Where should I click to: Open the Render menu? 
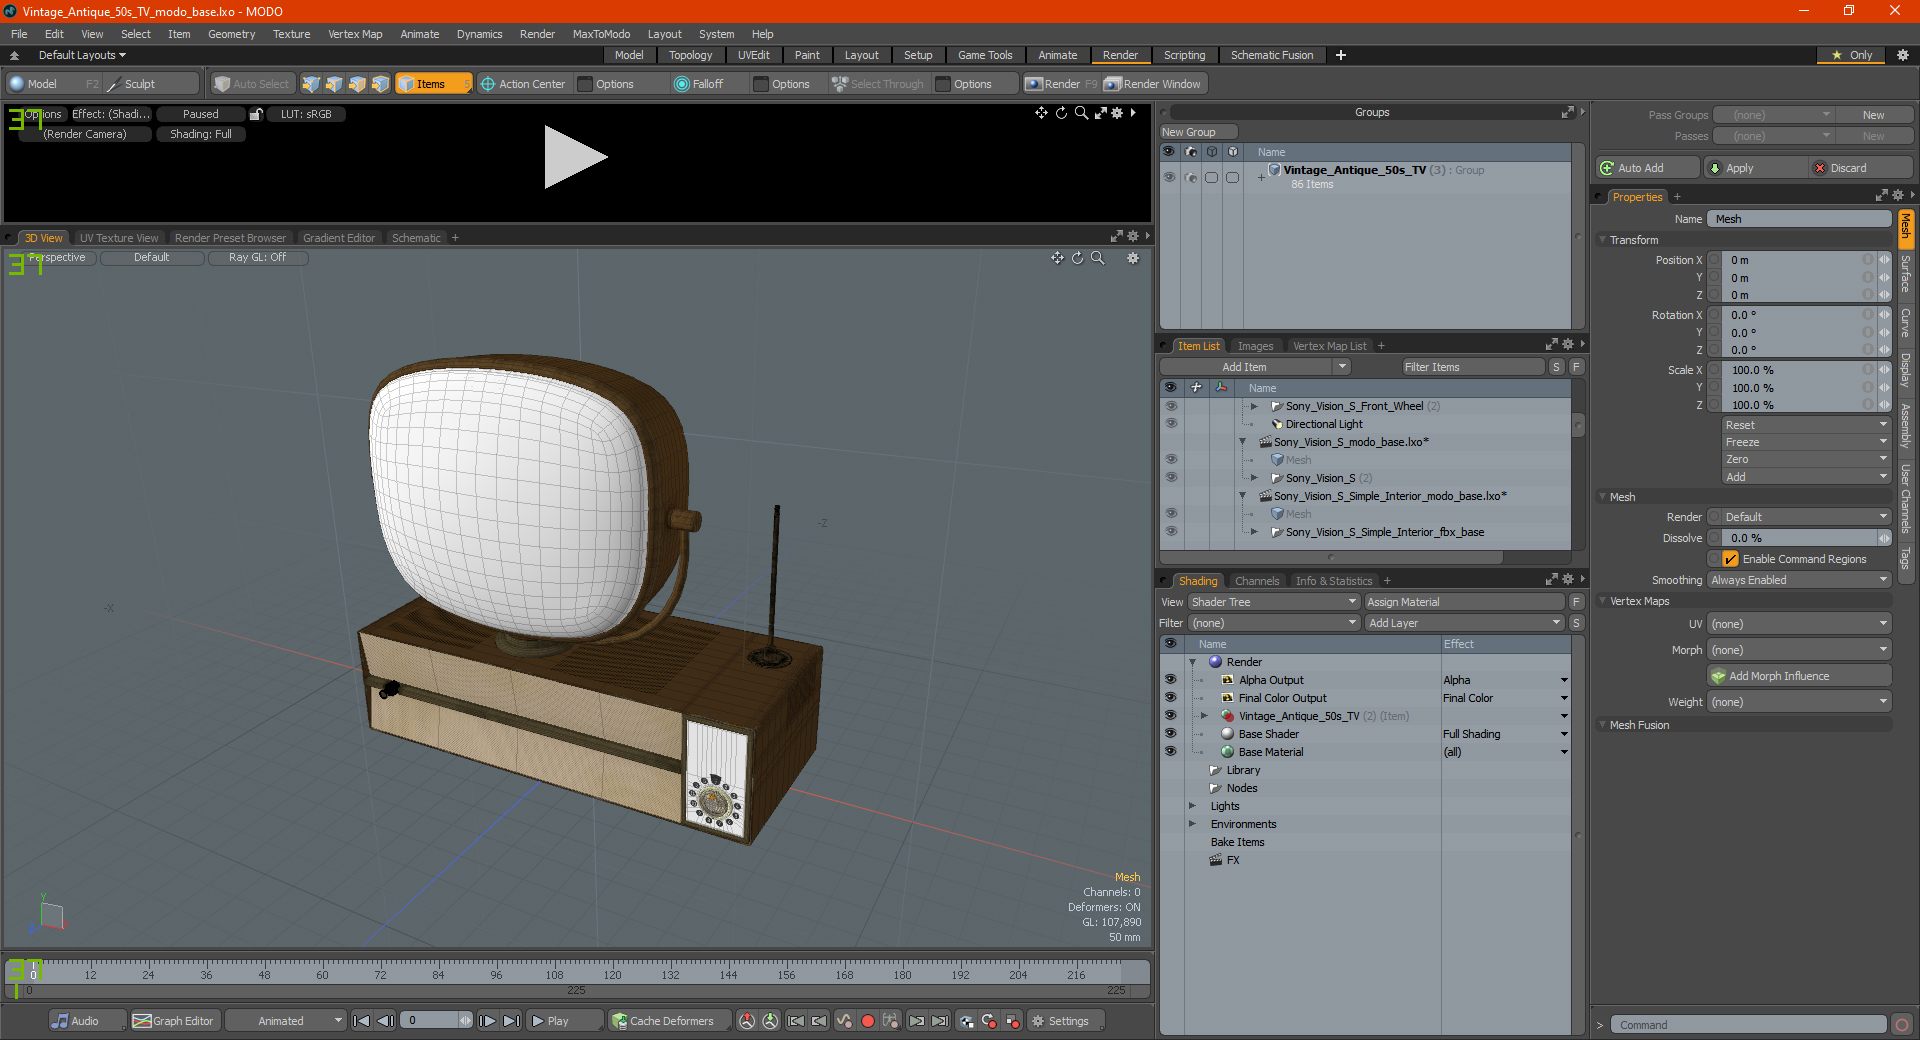point(537,34)
